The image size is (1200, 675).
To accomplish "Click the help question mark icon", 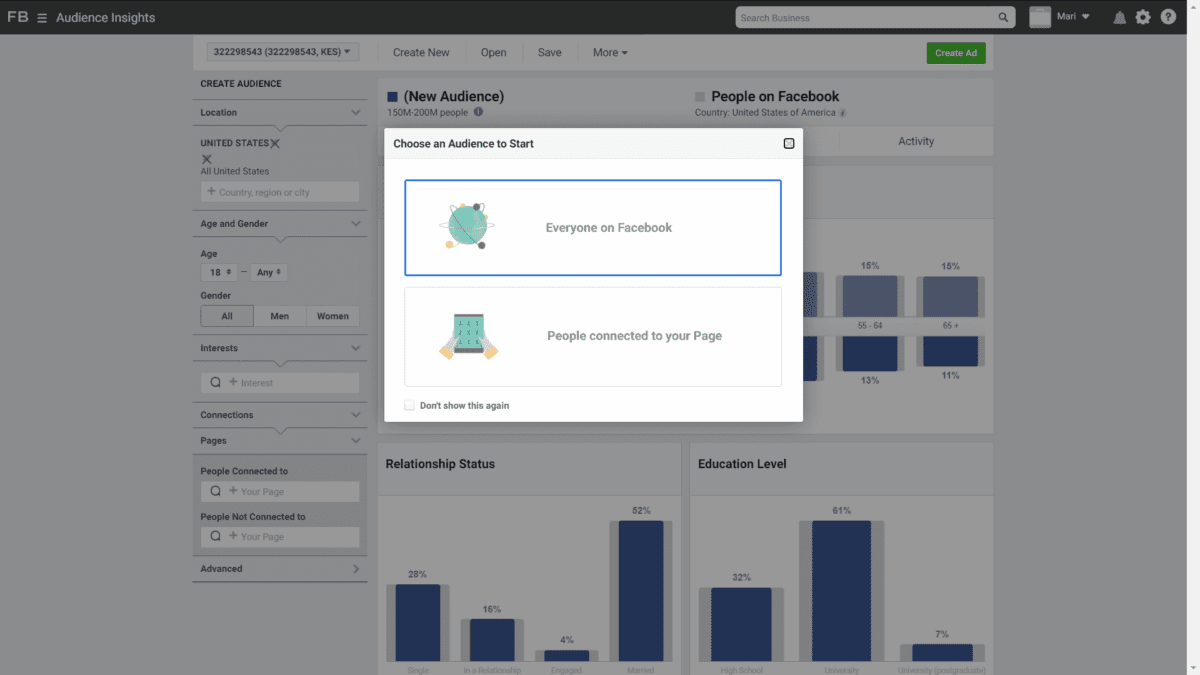I will coord(1168,18).
